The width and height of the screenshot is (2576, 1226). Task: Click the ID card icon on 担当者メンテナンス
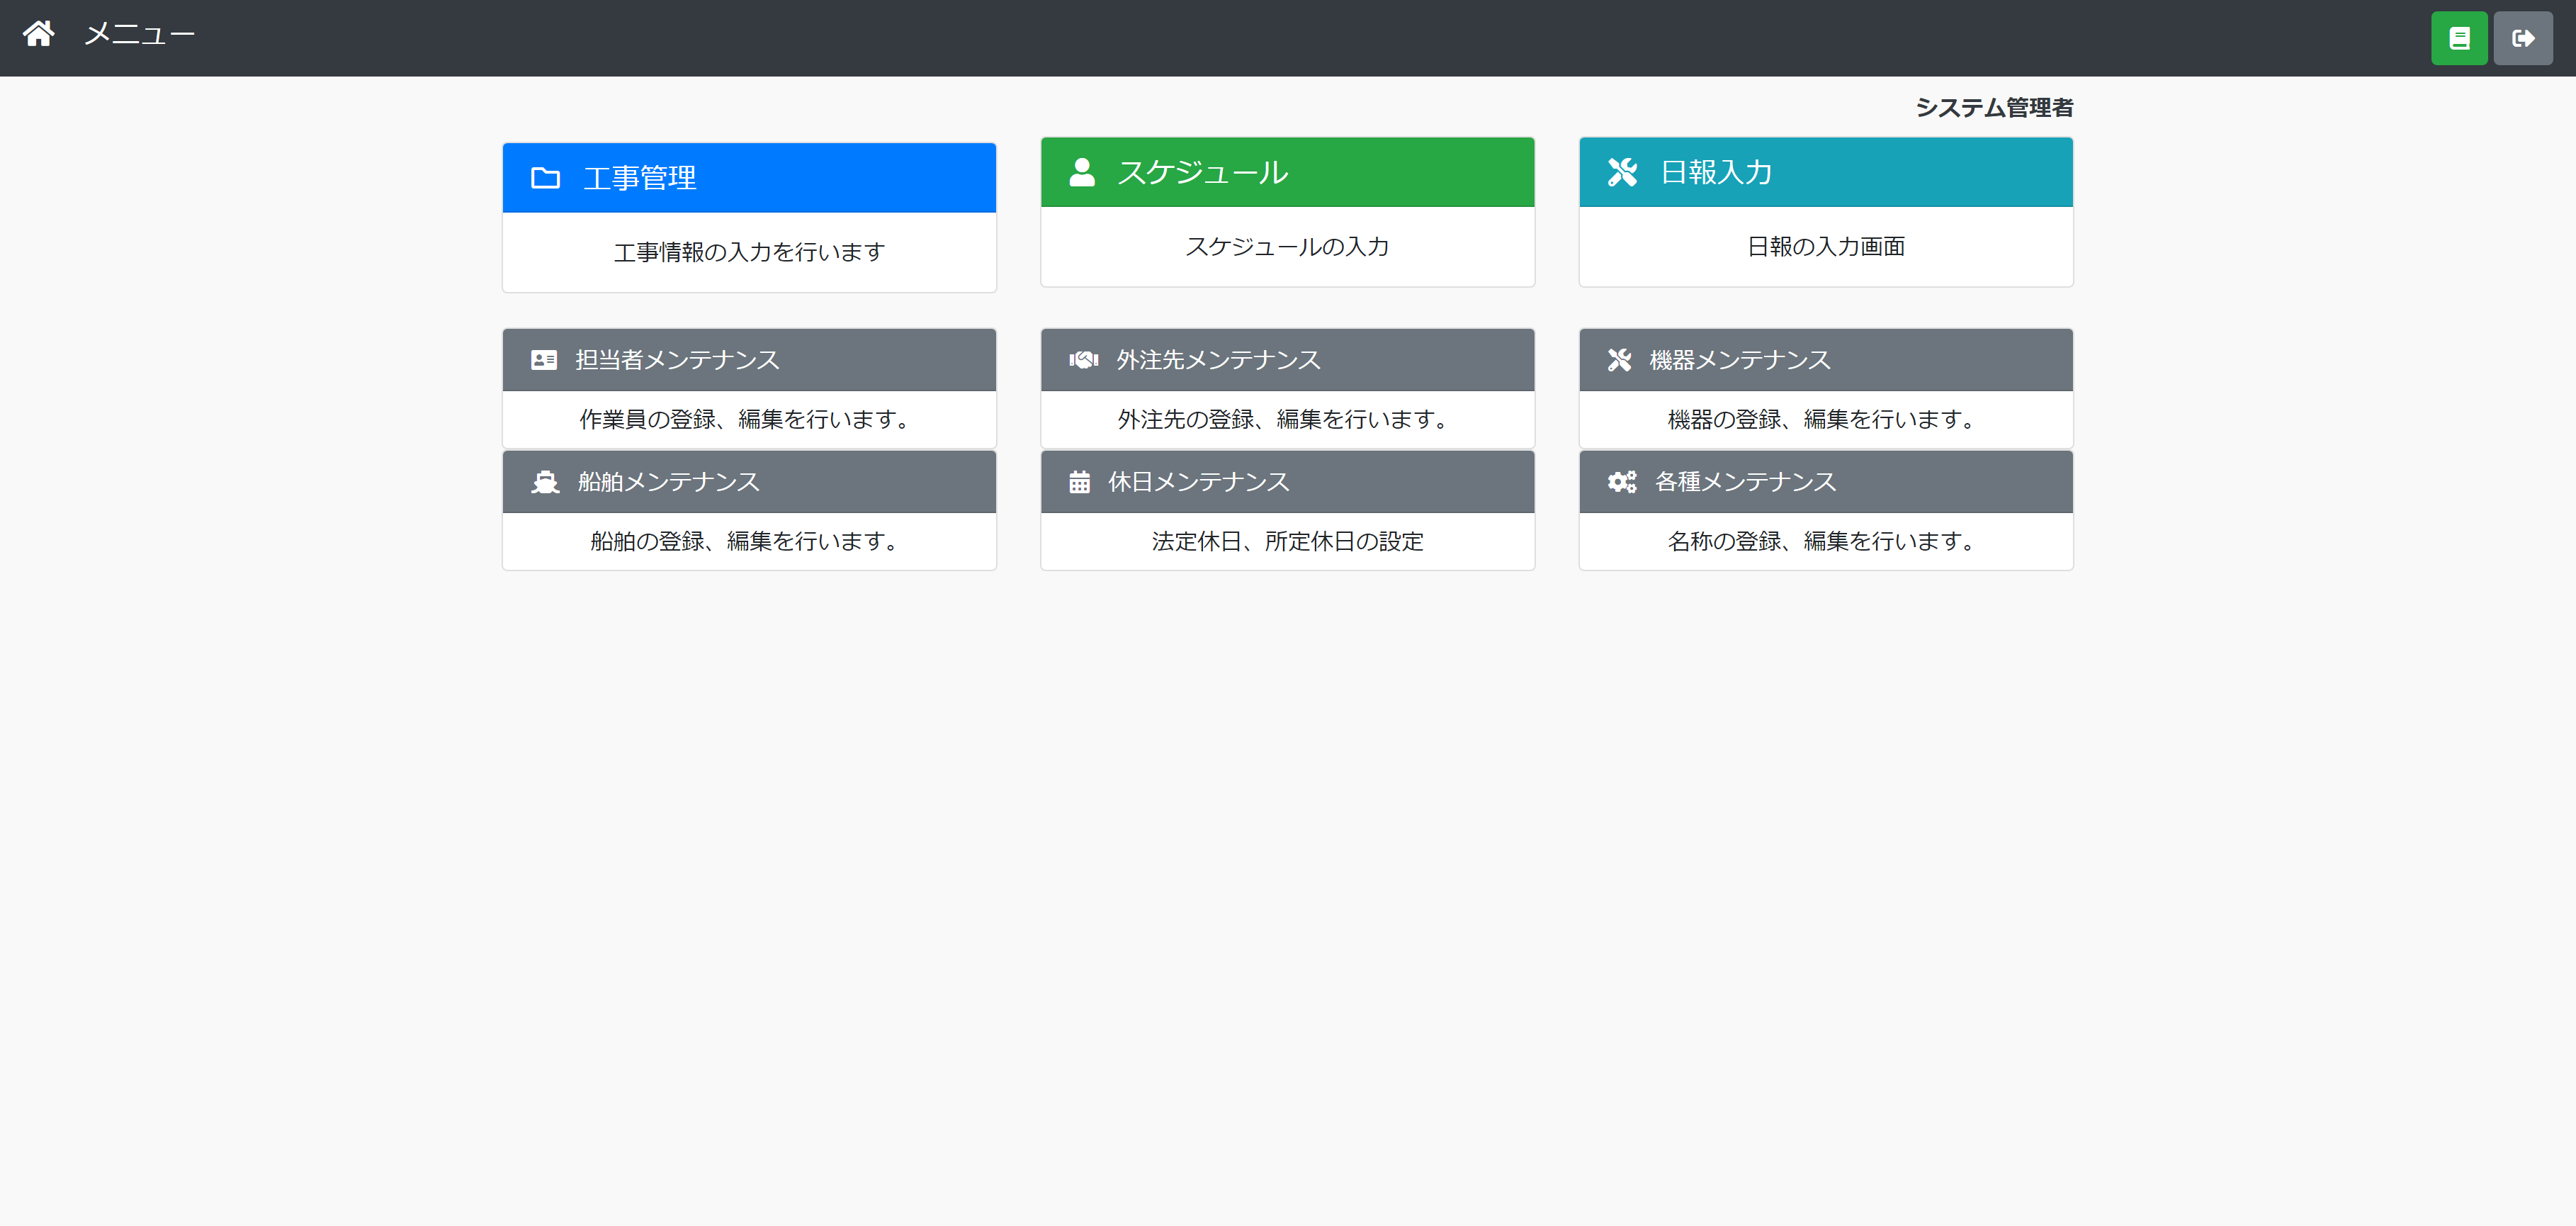click(544, 360)
